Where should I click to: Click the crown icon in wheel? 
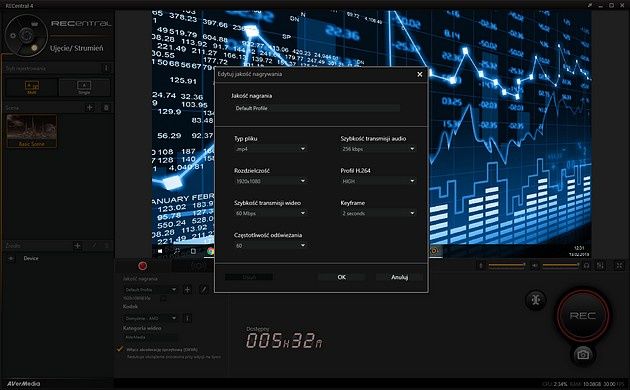pyautogui.click(x=35, y=24)
